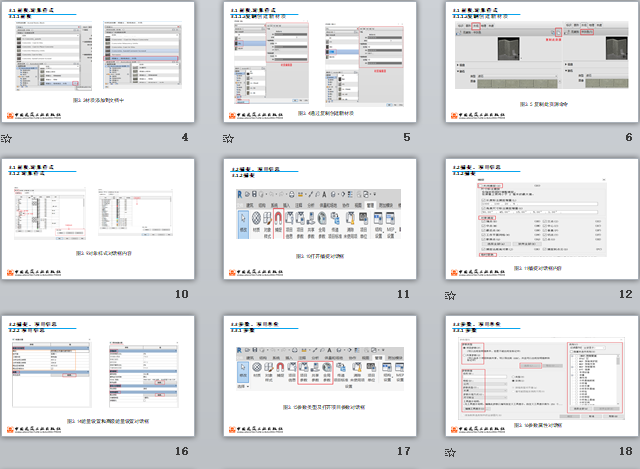Click slide number label 17
The image size is (640, 469).
click(x=403, y=451)
